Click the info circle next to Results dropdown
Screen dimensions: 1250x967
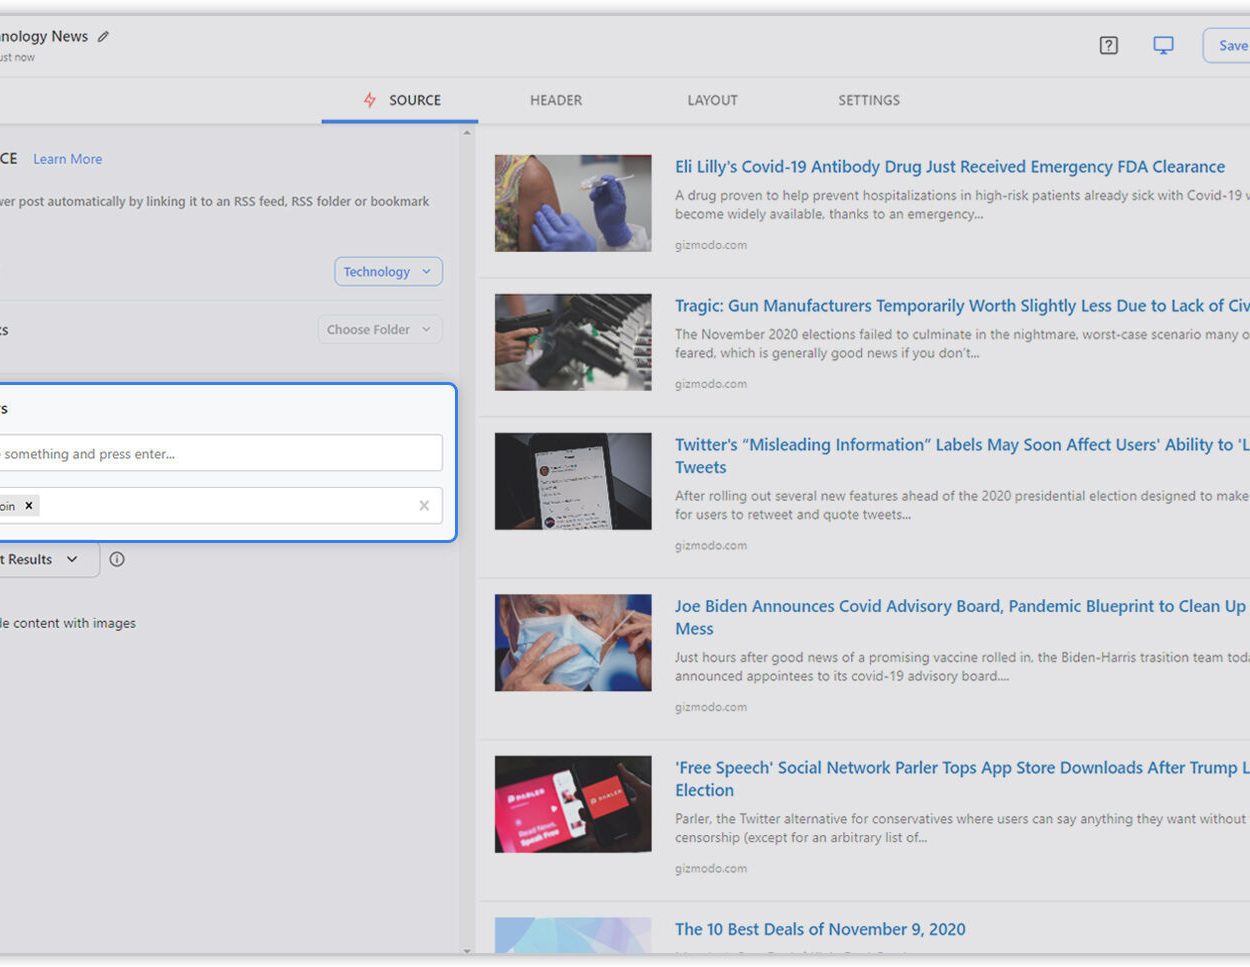point(117,560)
